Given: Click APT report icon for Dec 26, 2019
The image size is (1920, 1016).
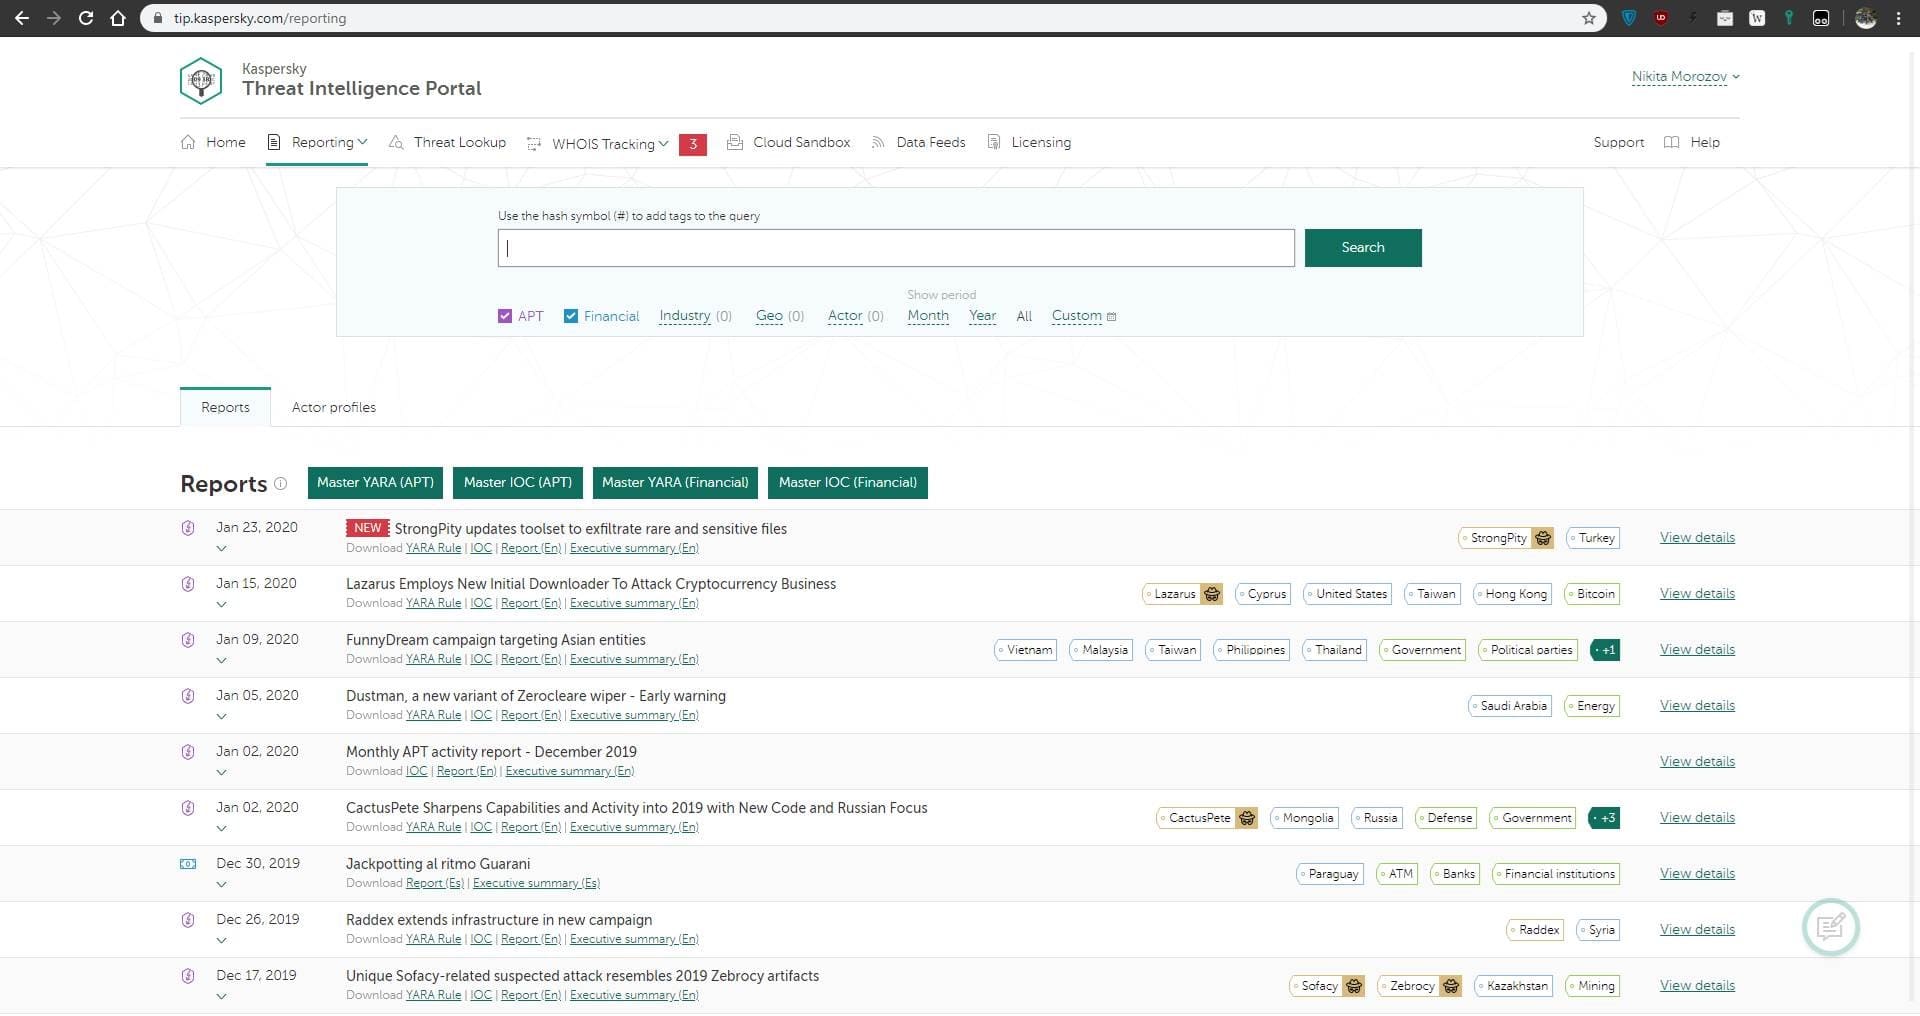Looking at the screenshot, I should 188,920.
